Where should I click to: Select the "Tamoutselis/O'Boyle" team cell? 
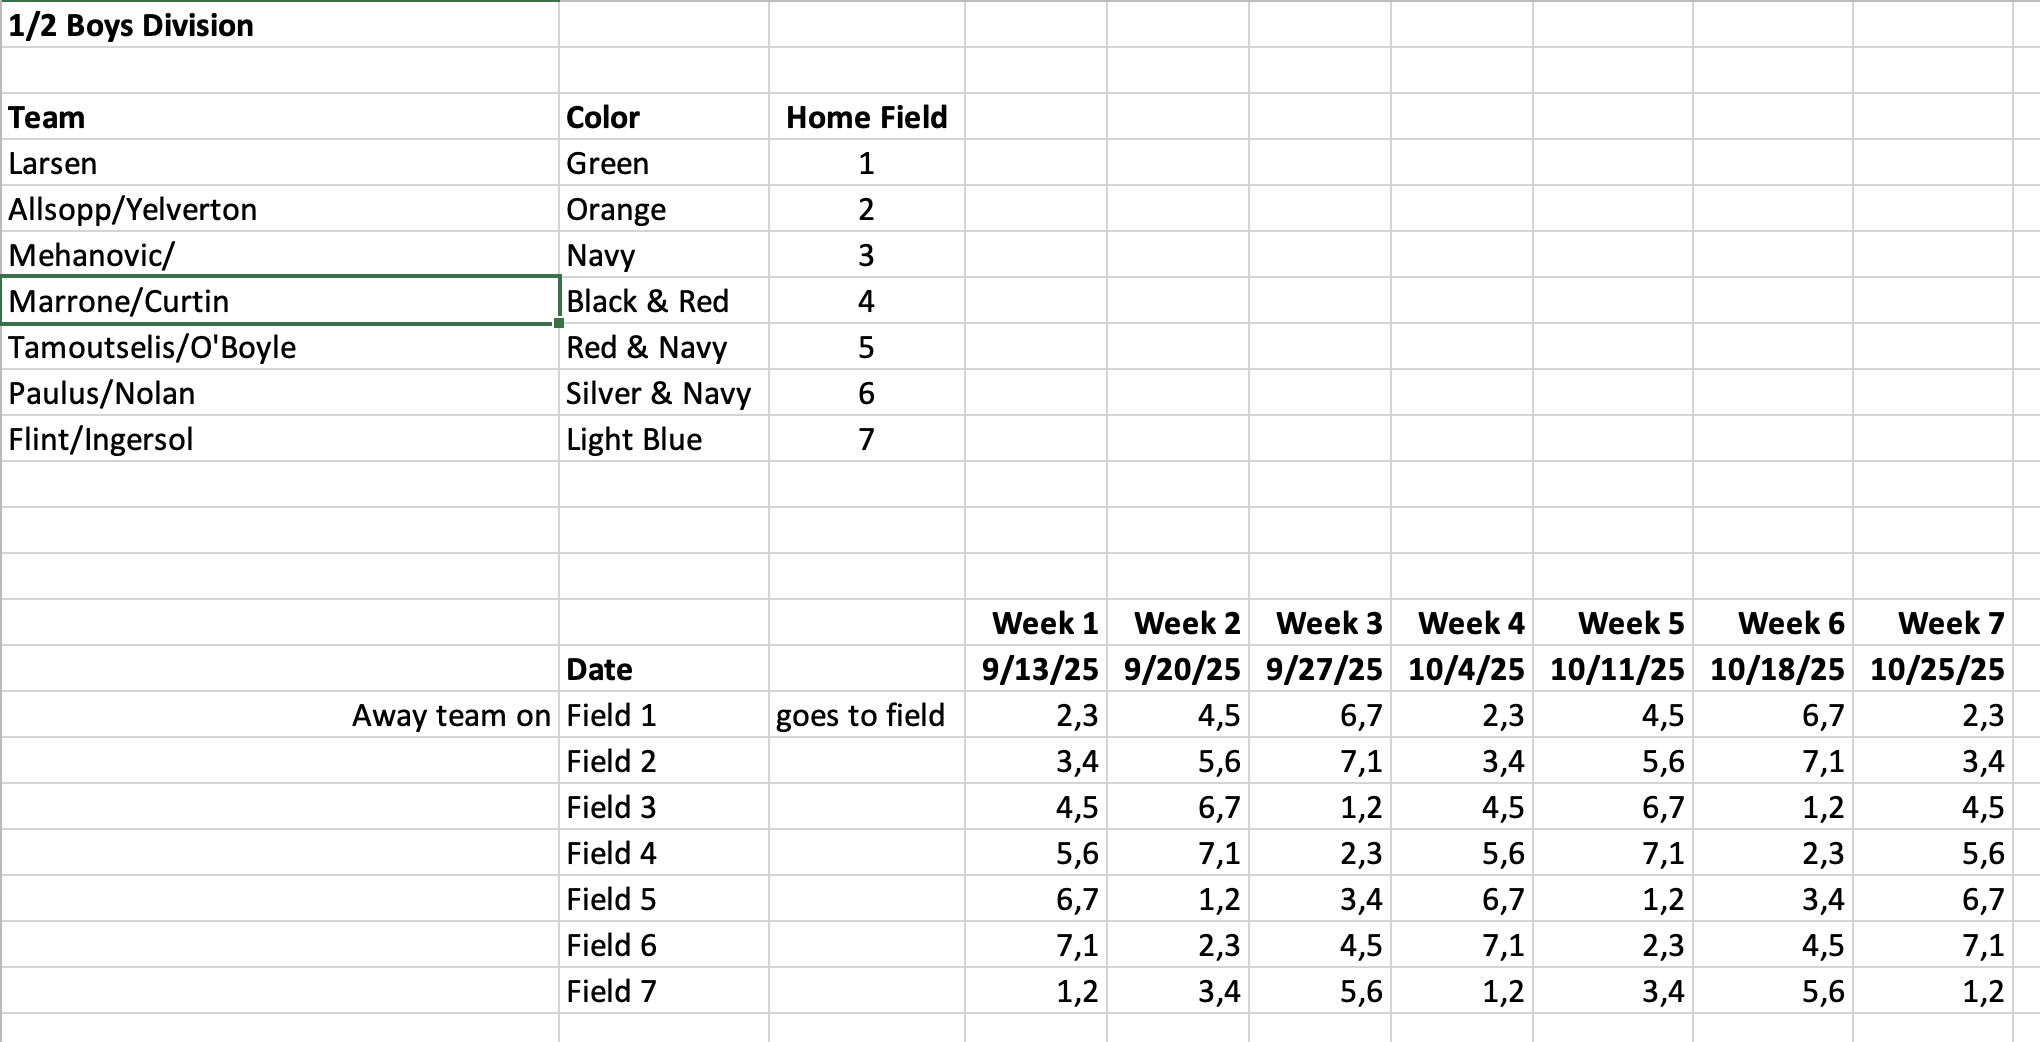tap(152, 347)
